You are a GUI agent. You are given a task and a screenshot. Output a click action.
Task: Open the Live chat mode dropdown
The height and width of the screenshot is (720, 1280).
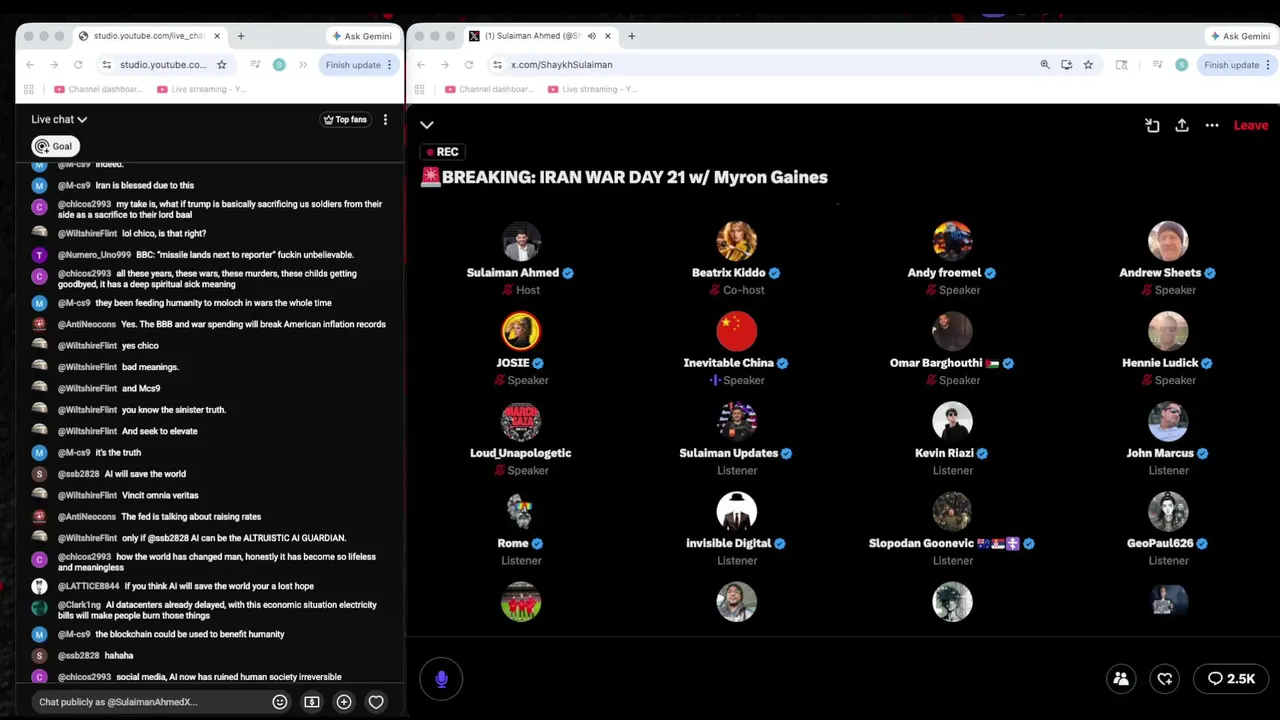click(x=59, y=119)
